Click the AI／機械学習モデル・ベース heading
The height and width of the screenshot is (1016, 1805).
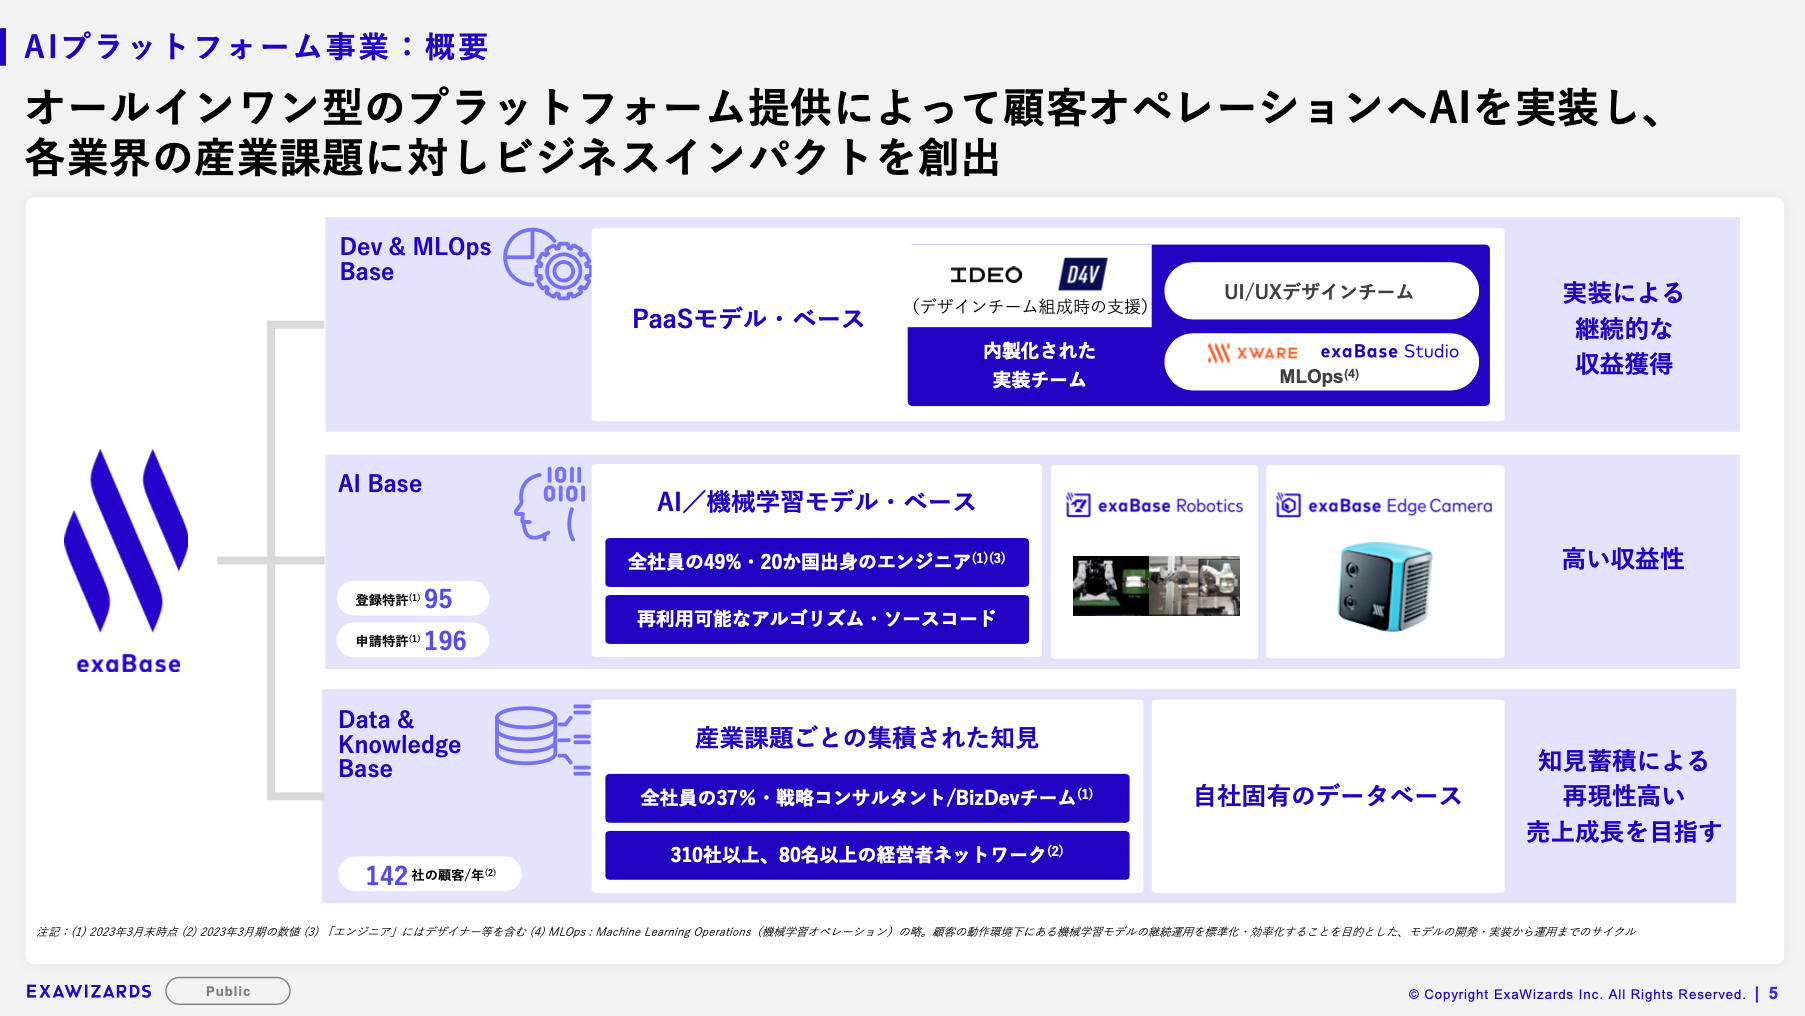[816, 502]
